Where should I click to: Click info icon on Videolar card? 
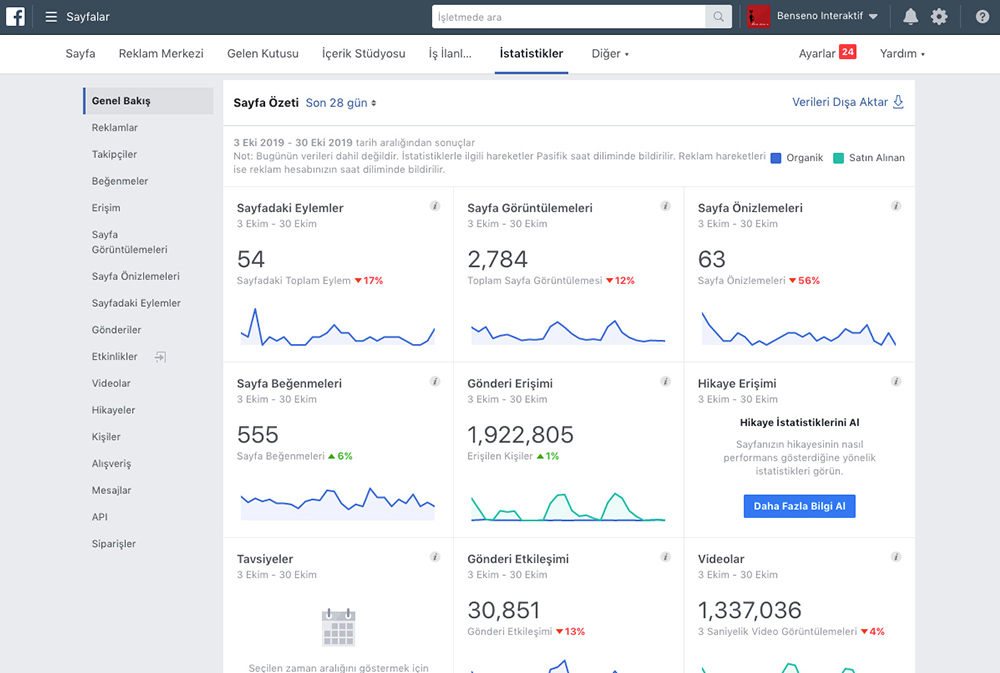click(895, 556)
